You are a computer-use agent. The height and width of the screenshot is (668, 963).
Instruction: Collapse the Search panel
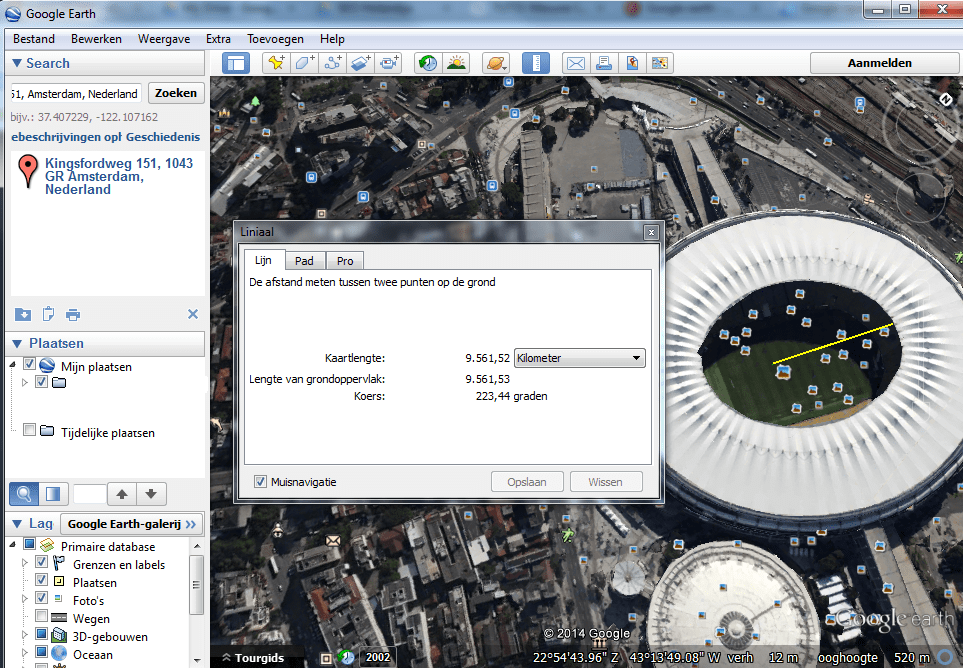click(17, 63)
